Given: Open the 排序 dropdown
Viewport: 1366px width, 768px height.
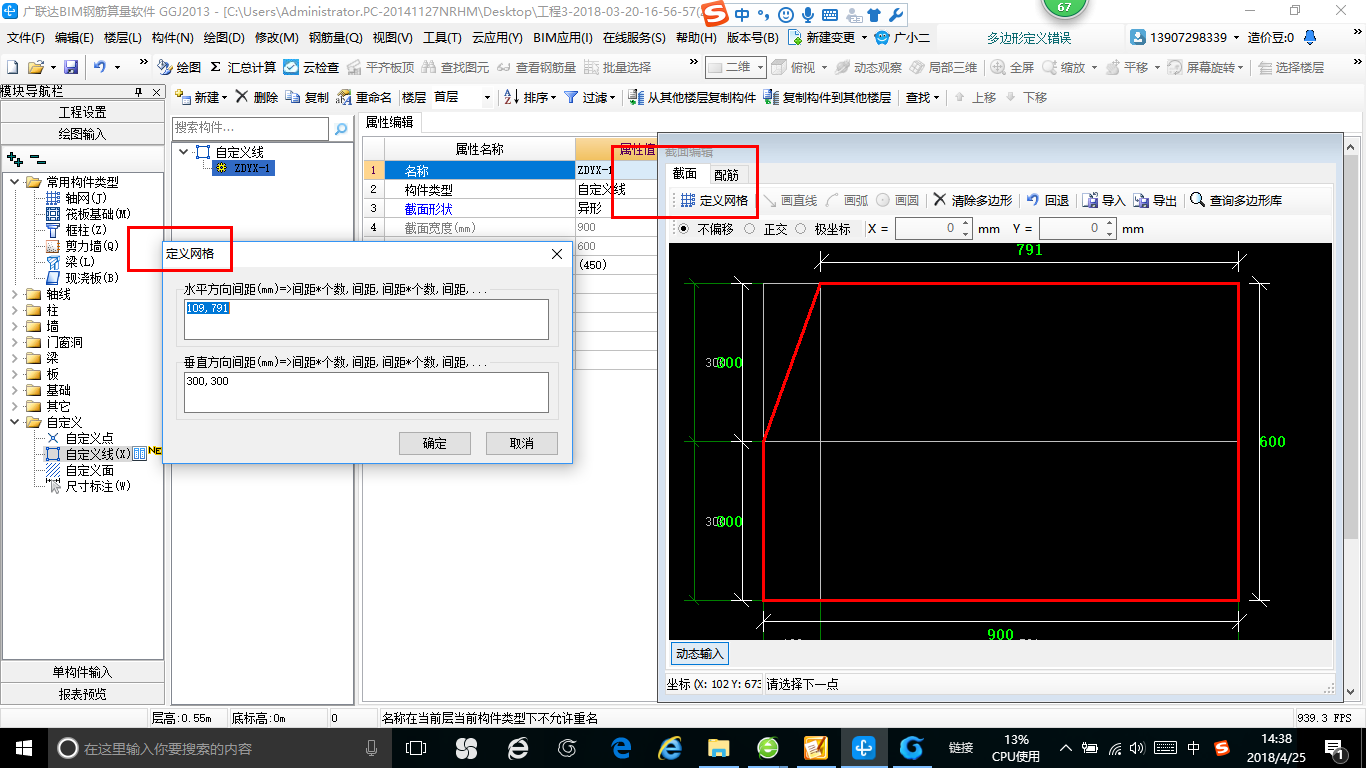Looking at the screenshot, I should click(530, 97).
